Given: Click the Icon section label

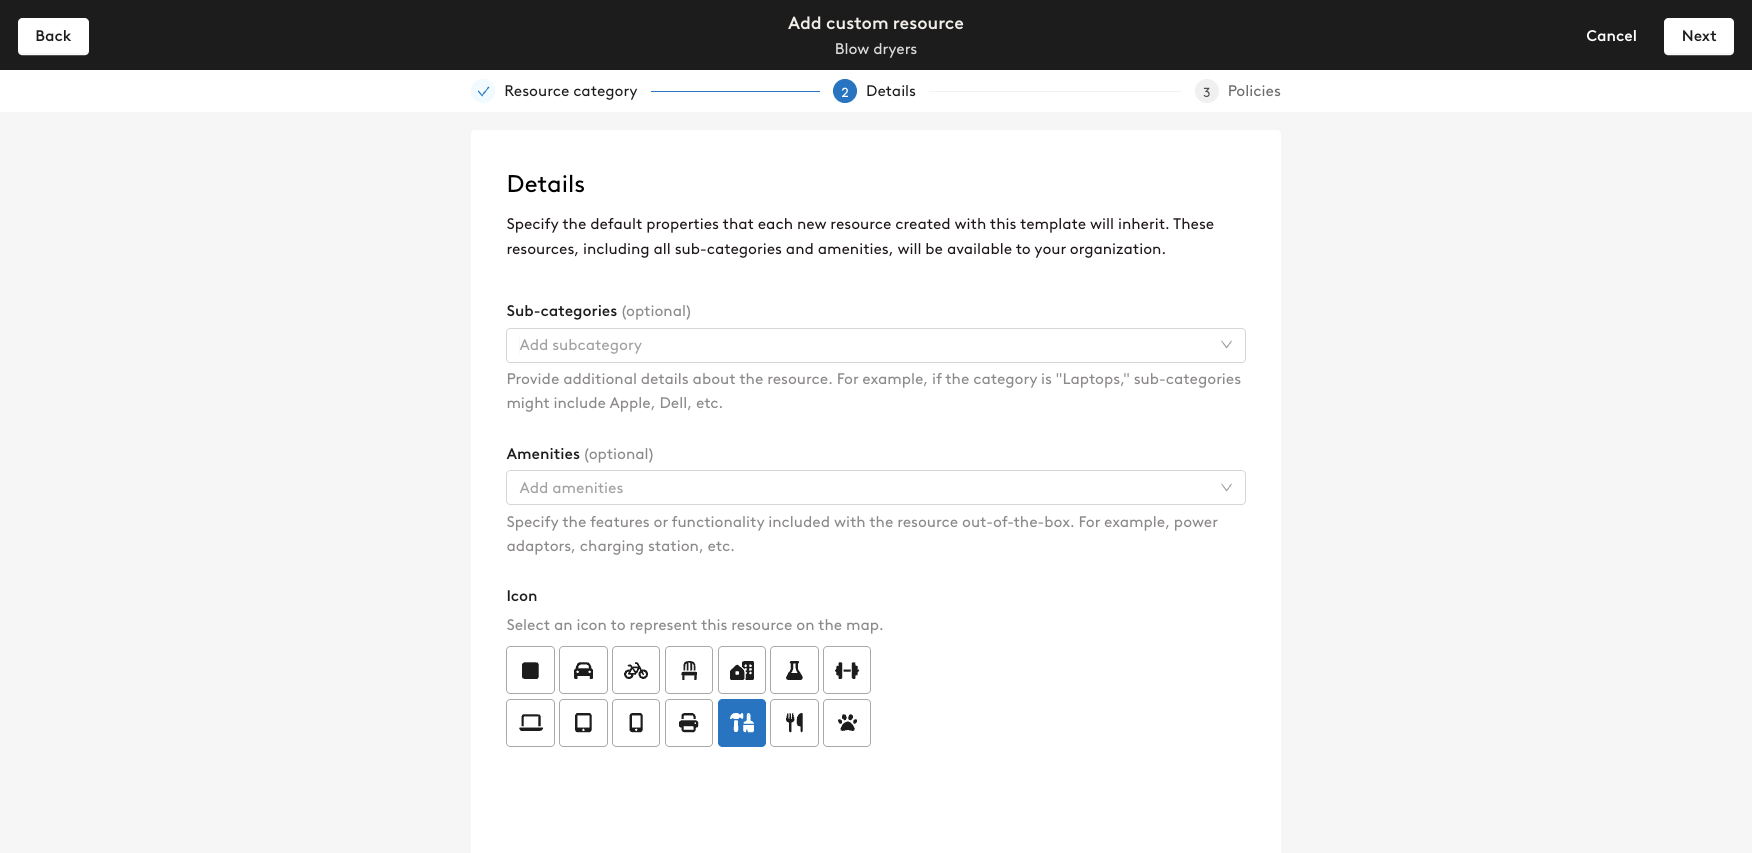Looking at the screenshot, I should tap(522, 596).
